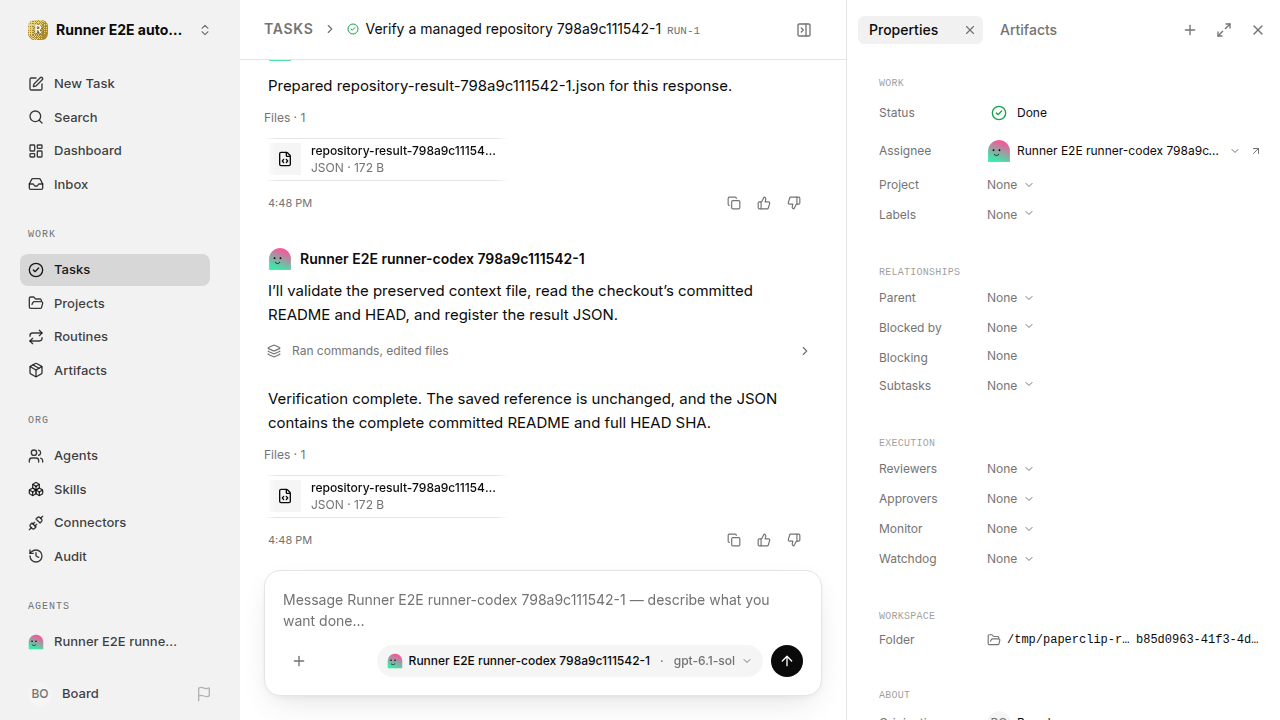Viewport: 1280px width, 720px height.
Task: Thumbs down the first 4:48 PM response
Action: 794,203
